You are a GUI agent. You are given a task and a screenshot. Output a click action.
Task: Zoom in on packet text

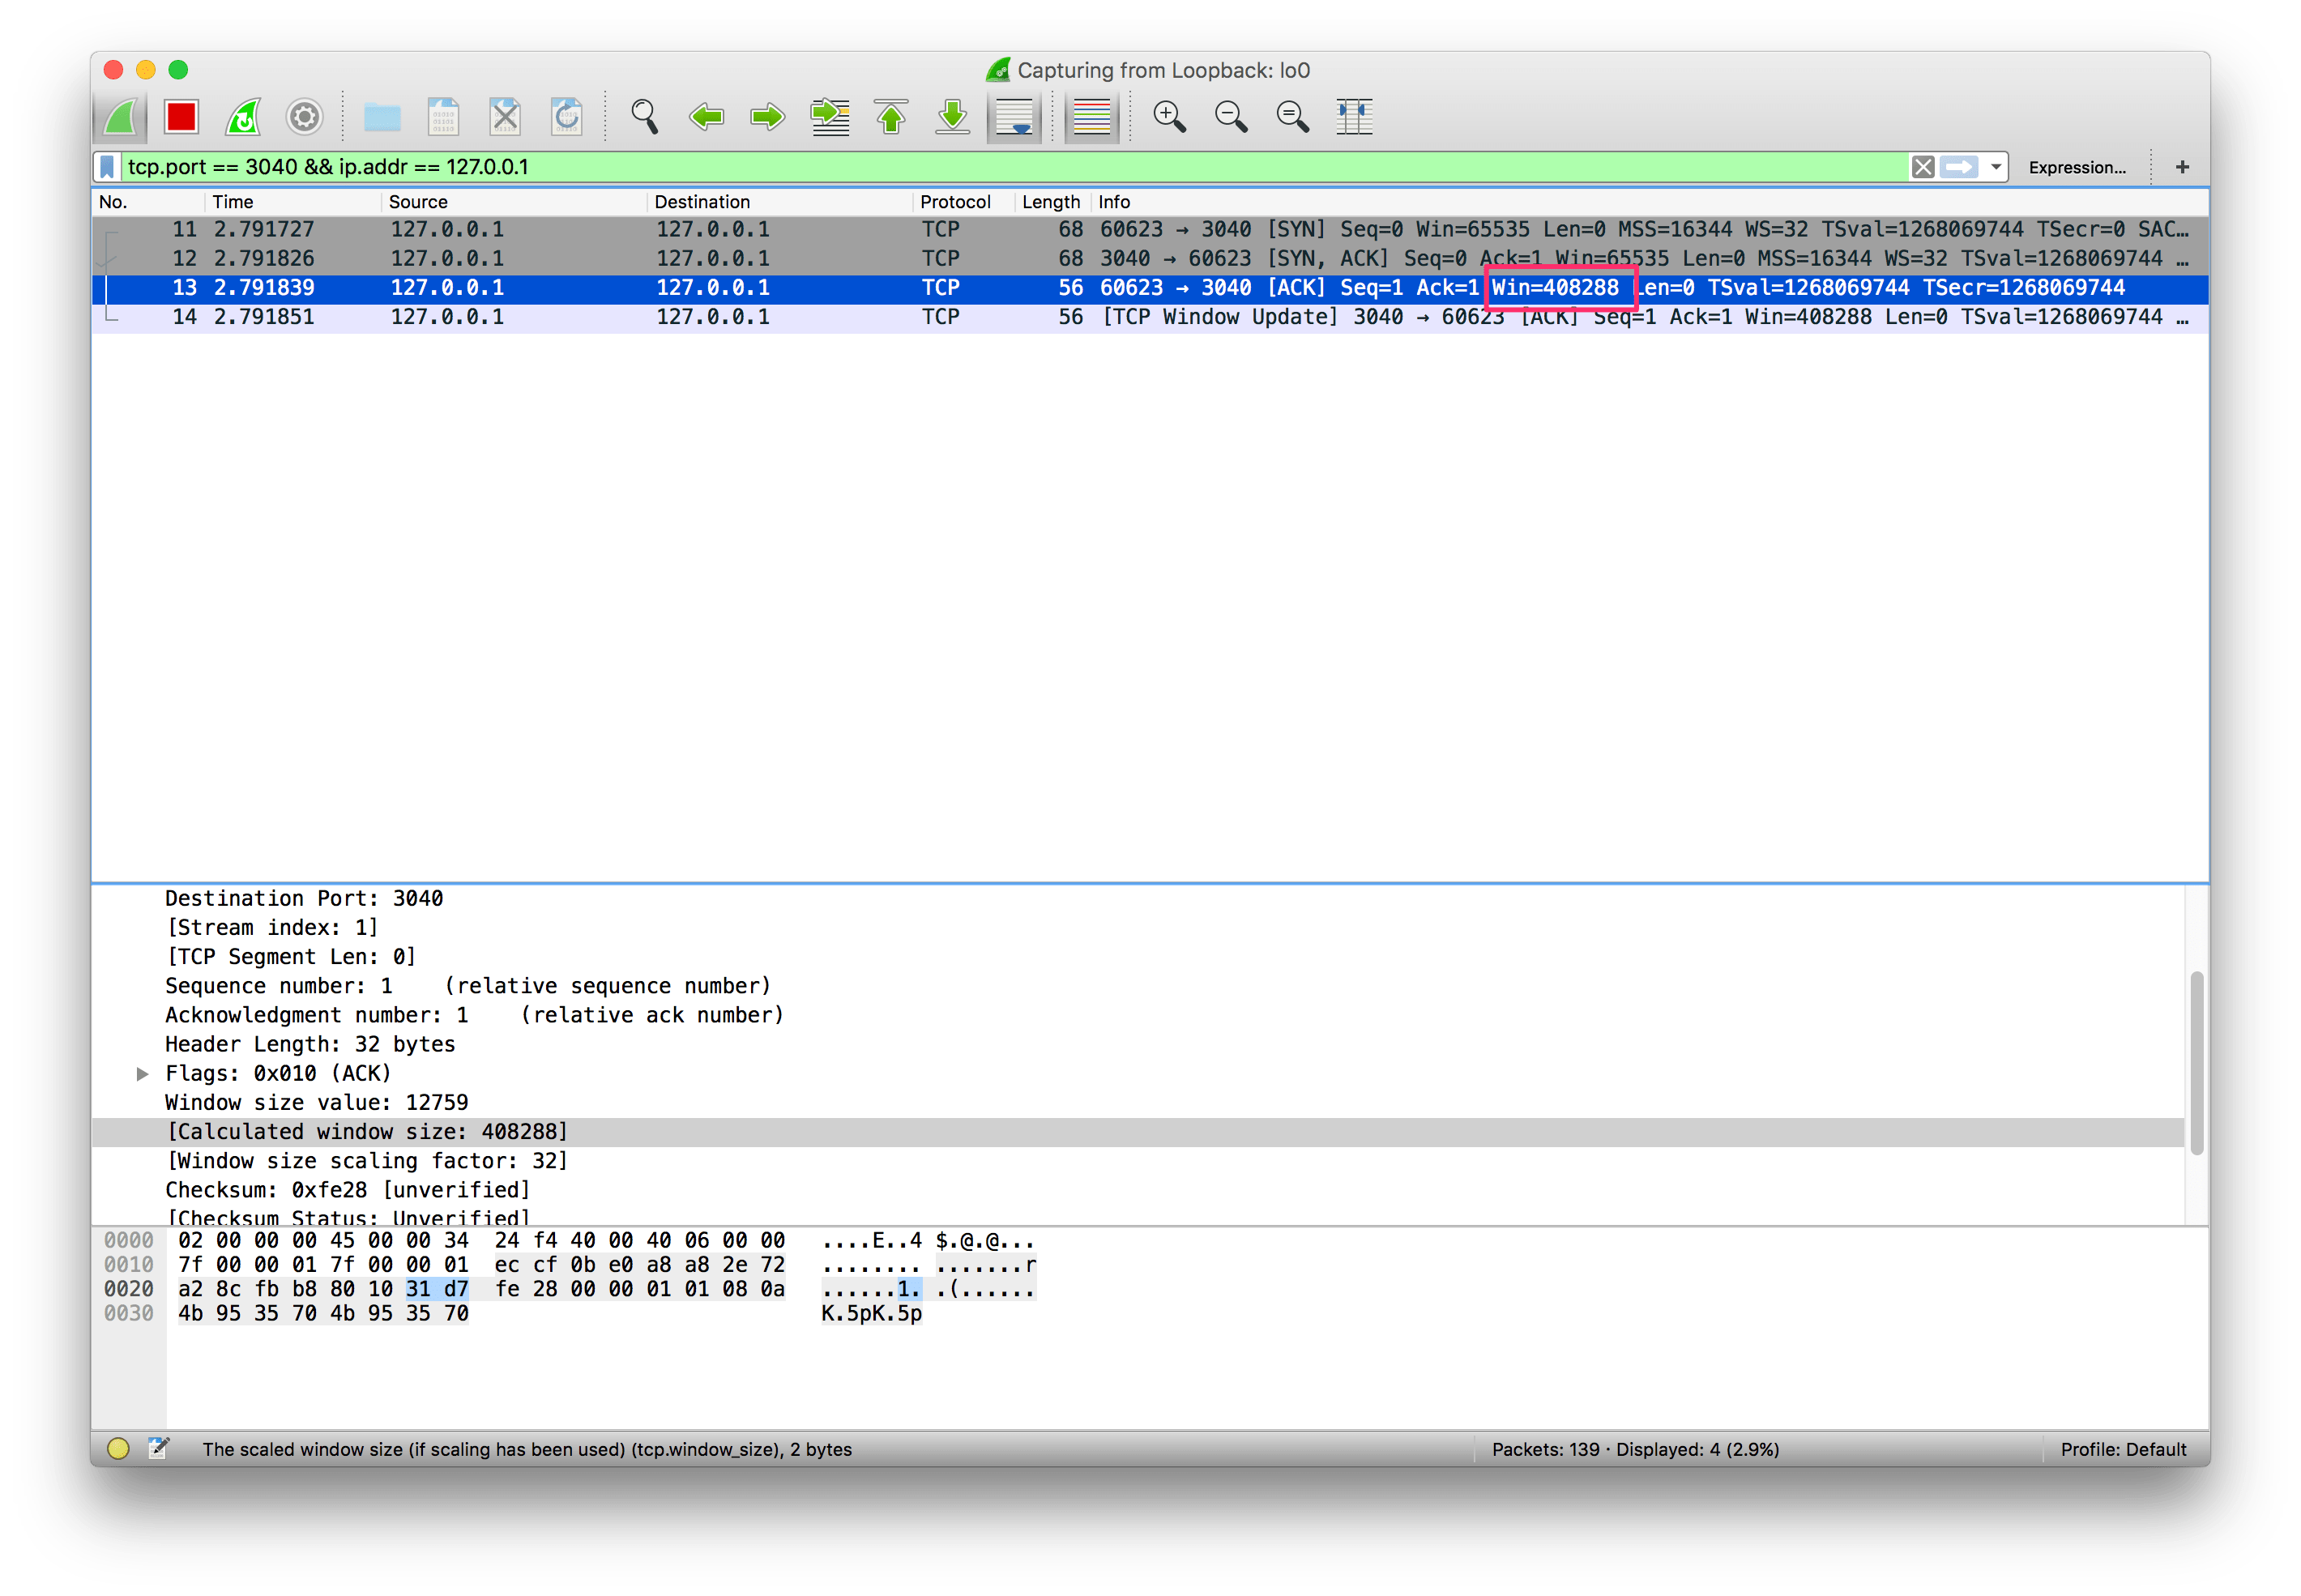[x=1169, y=117]
